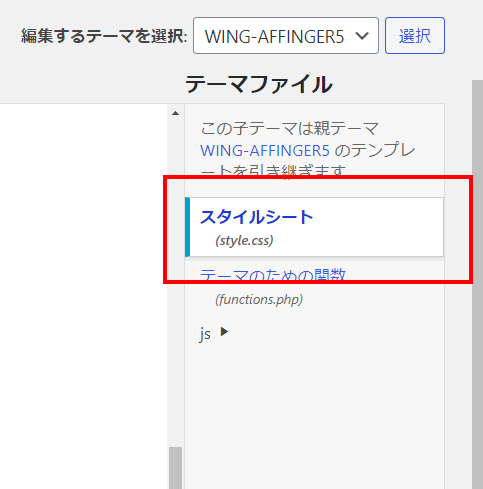The width and height of the screenshot is (483, 489).
Task: Click the page vertical scrollbar on the right
Action: coord(477,284)
